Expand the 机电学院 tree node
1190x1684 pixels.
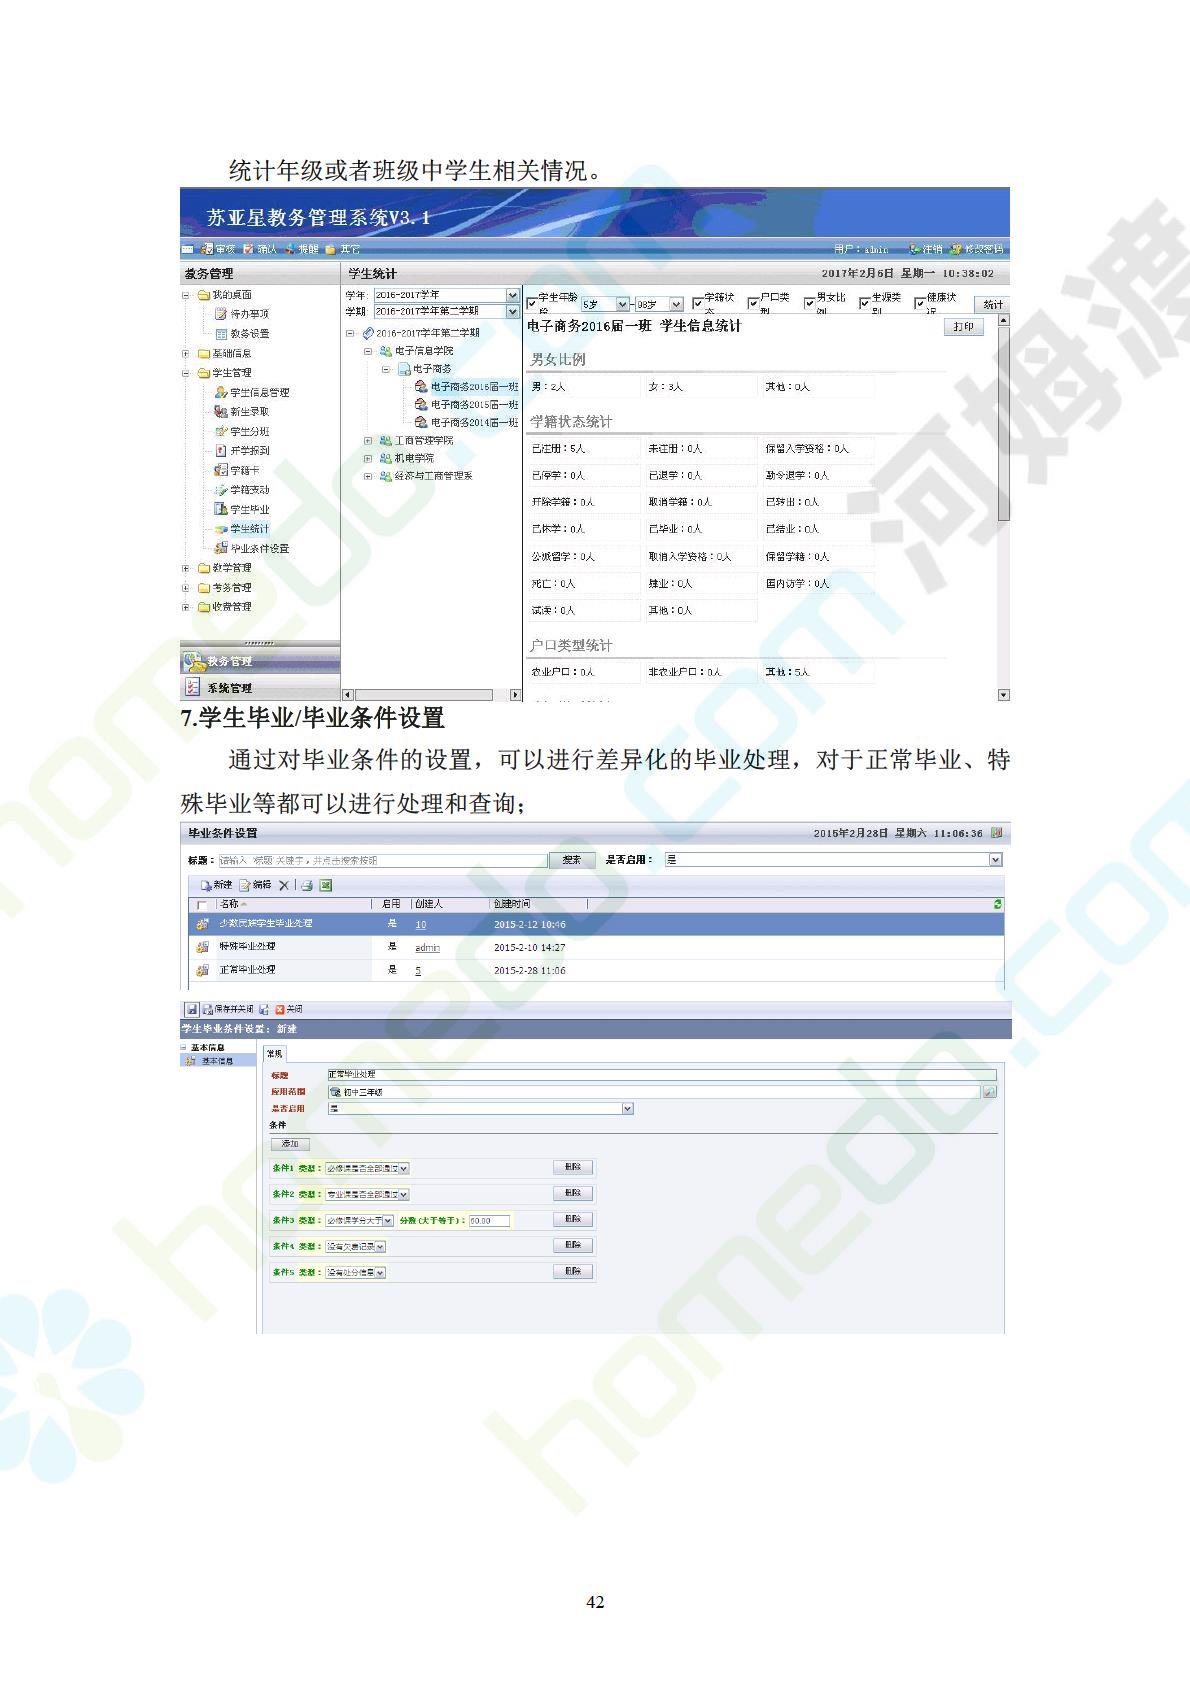pyautogui.click(x=368, y=458)
